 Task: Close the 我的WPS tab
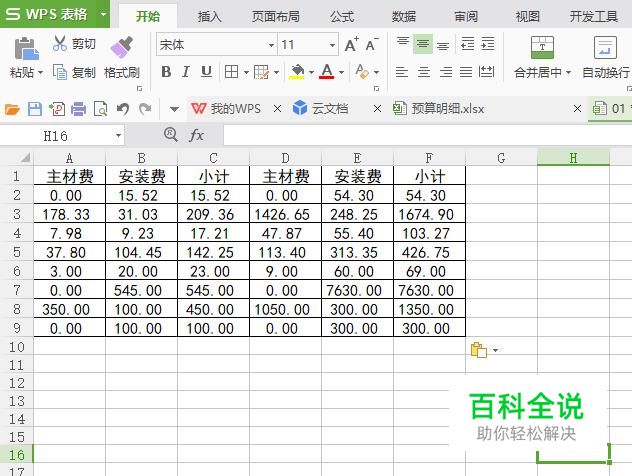coord(277,108)
